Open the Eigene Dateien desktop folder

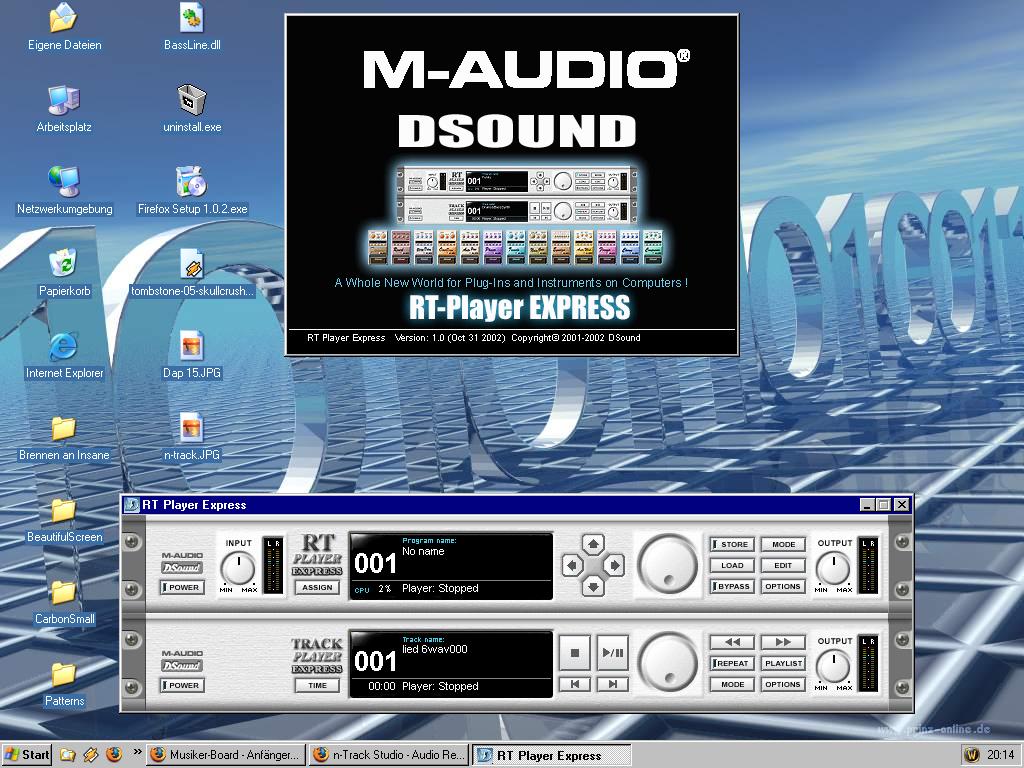point(64,27)
